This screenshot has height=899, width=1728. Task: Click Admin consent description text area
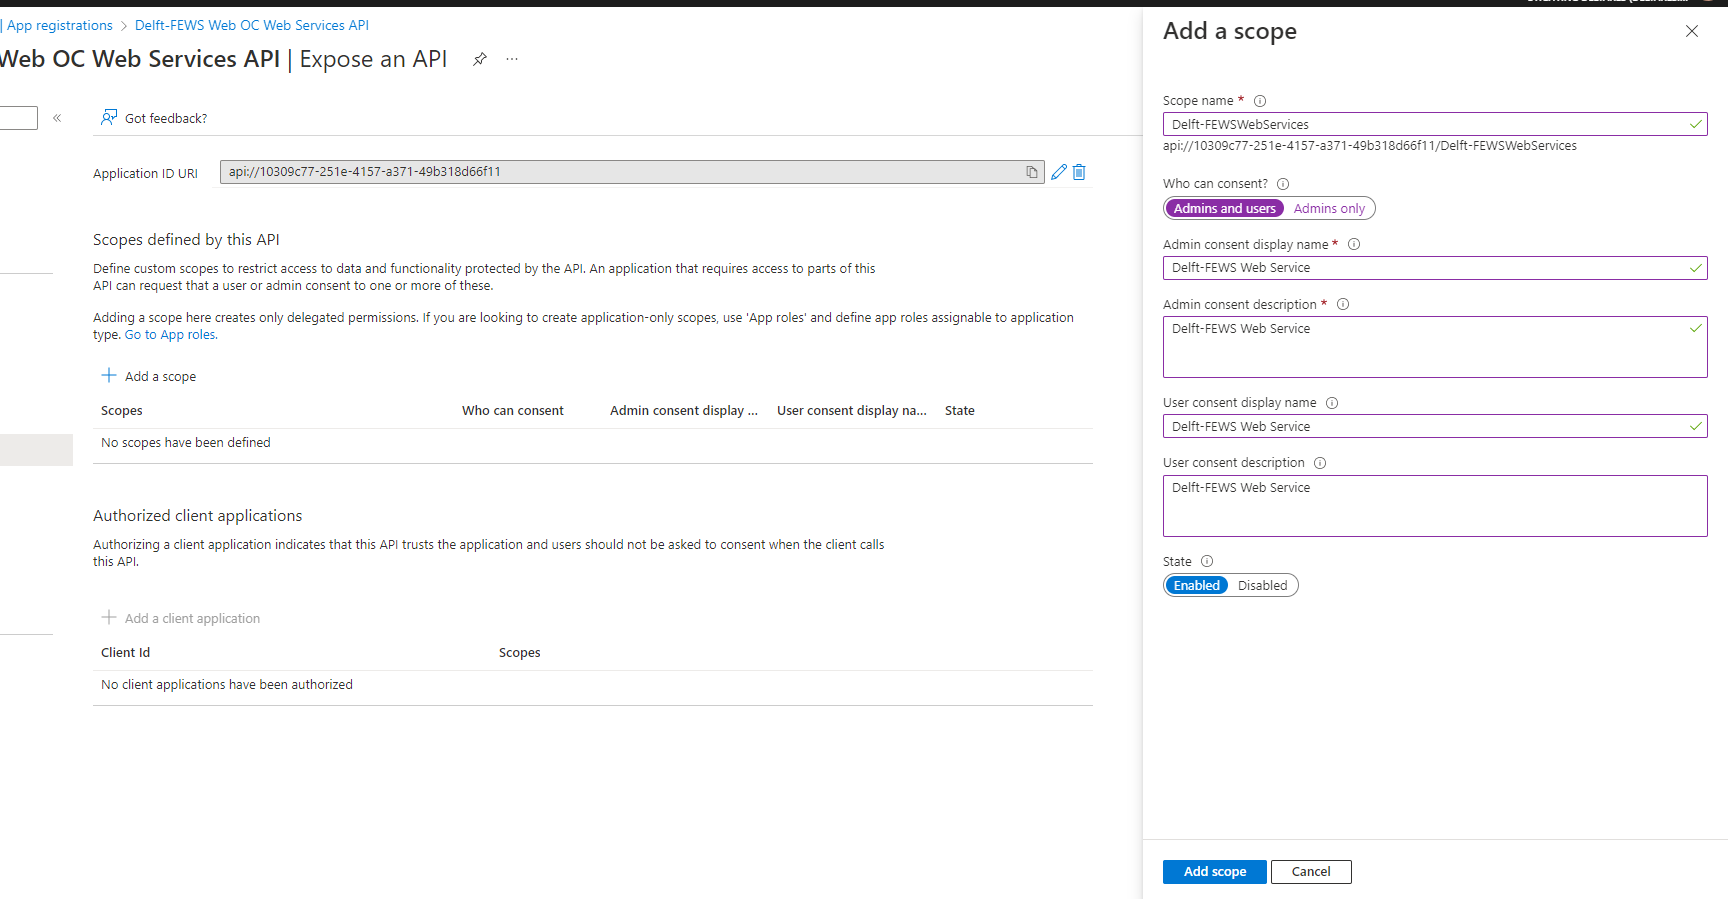[1435, 347]
